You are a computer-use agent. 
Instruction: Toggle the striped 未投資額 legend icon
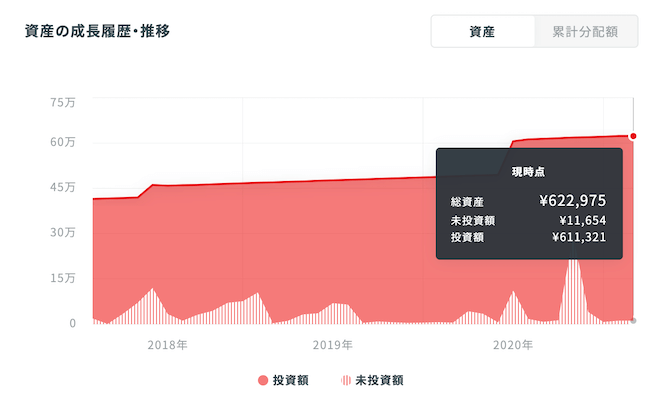346,380
